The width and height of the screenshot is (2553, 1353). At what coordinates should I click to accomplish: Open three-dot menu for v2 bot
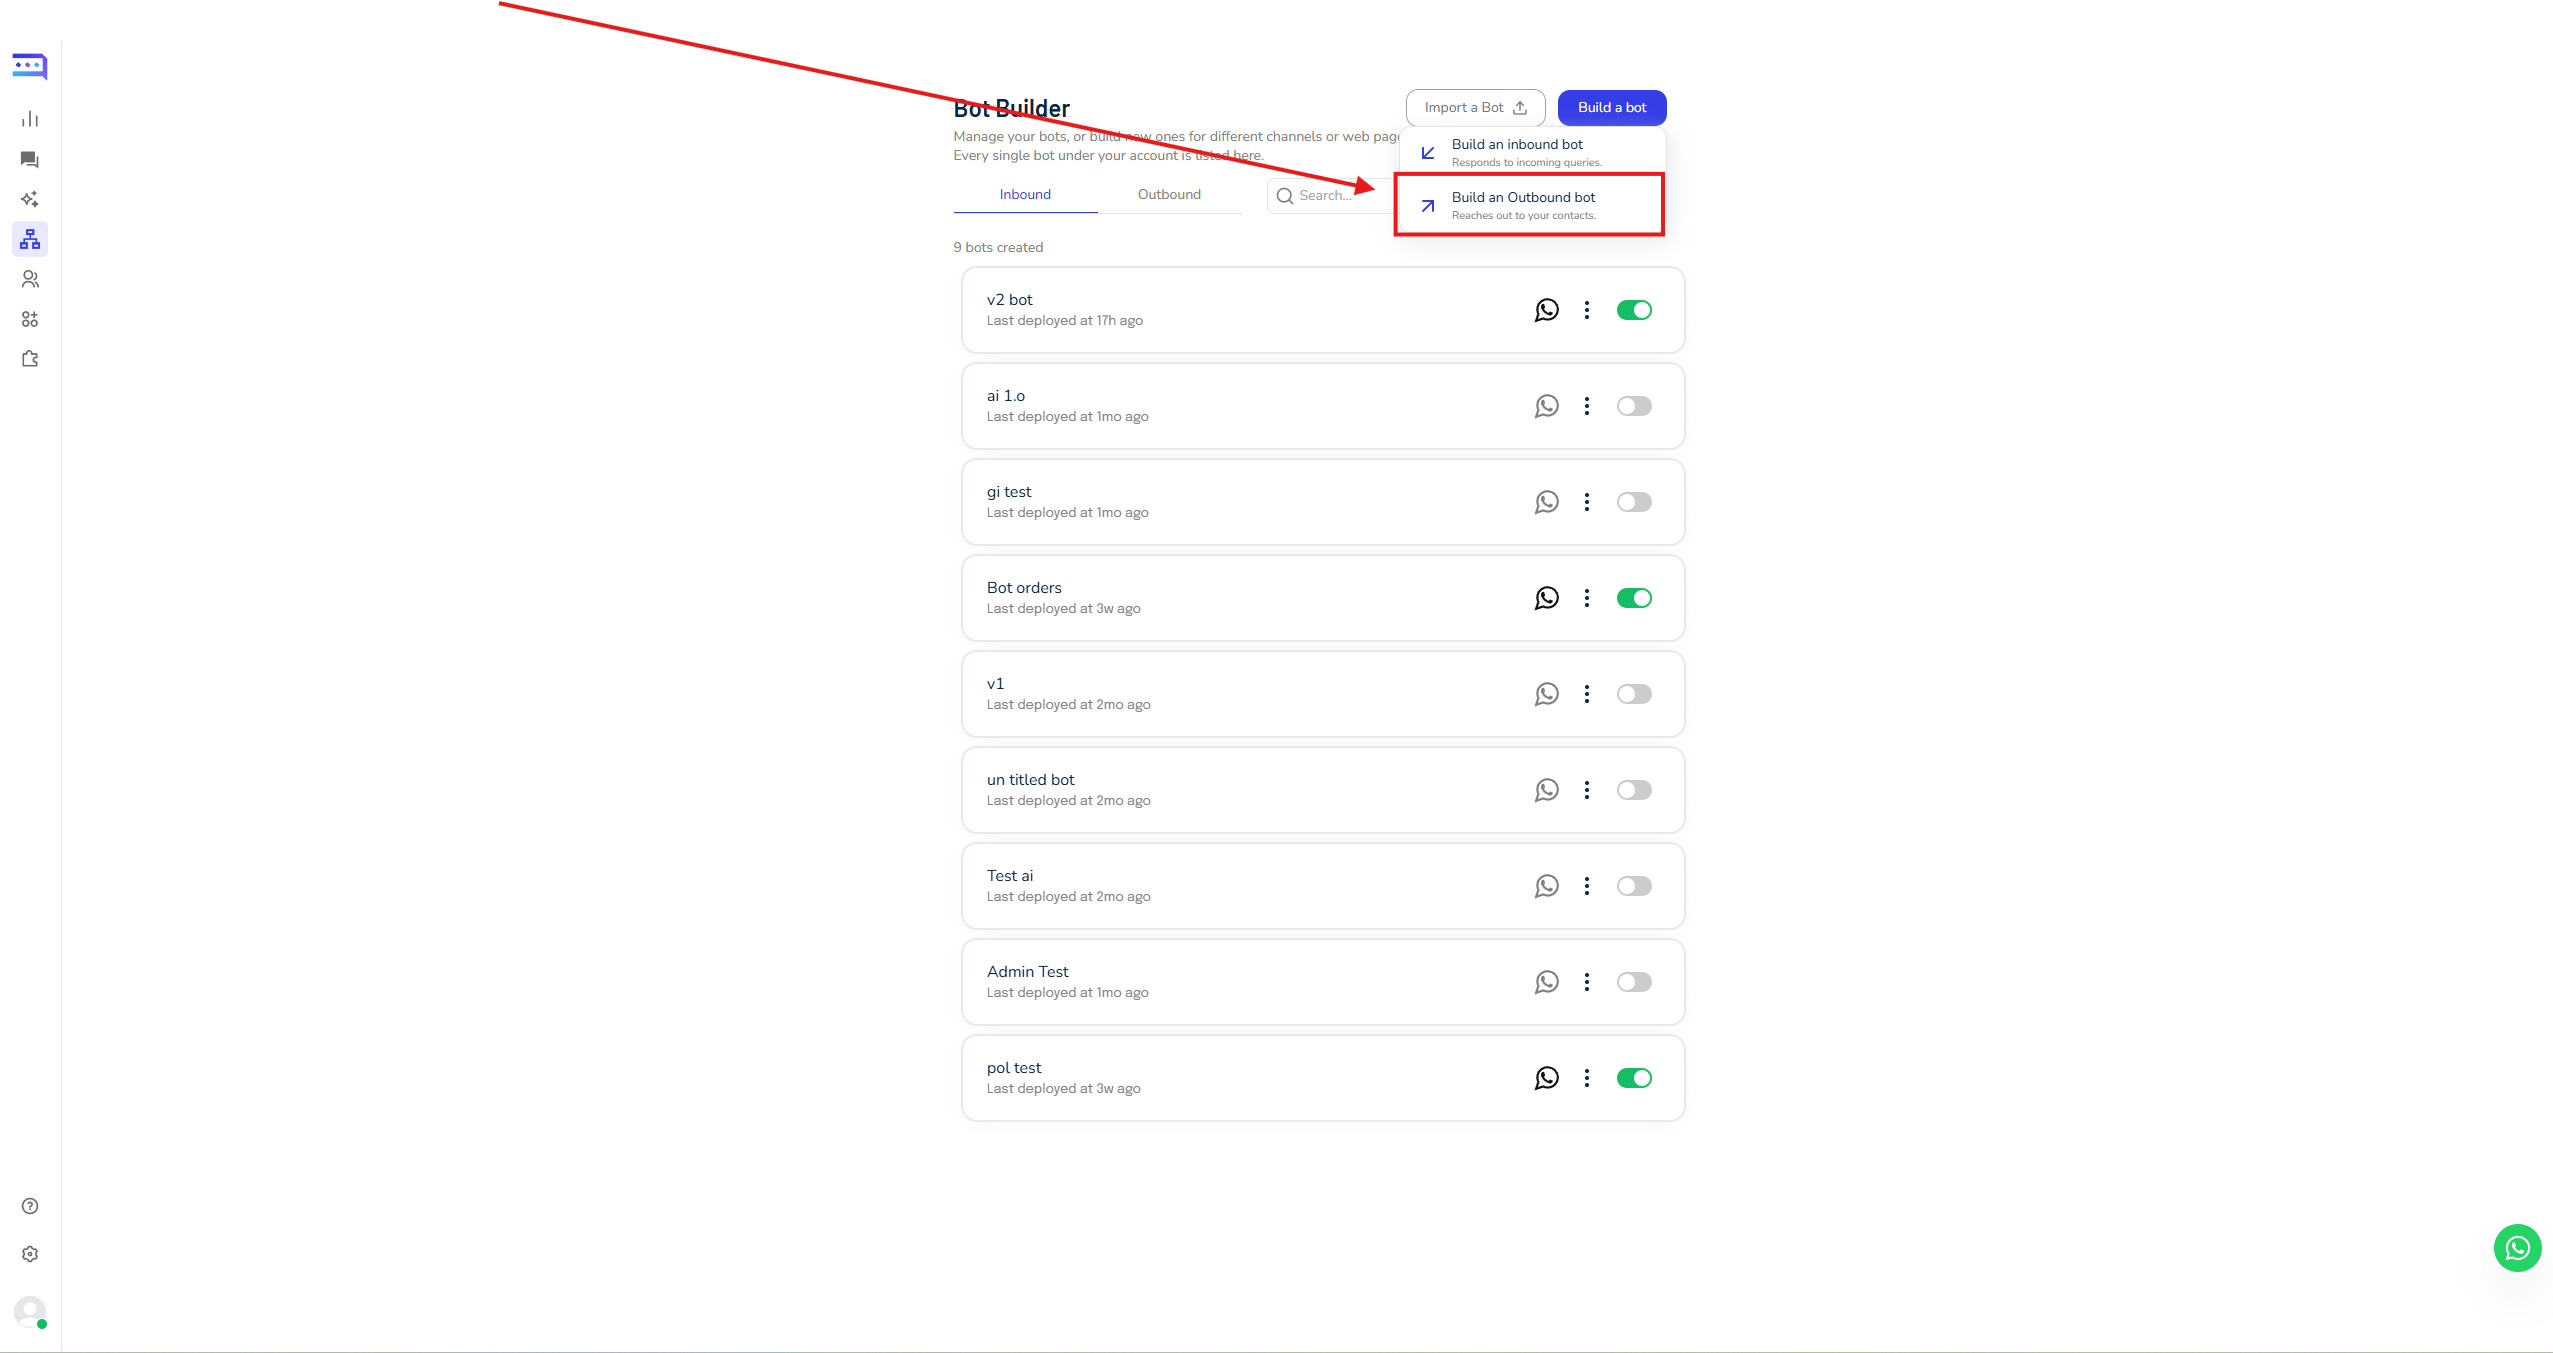point(1586,310)
